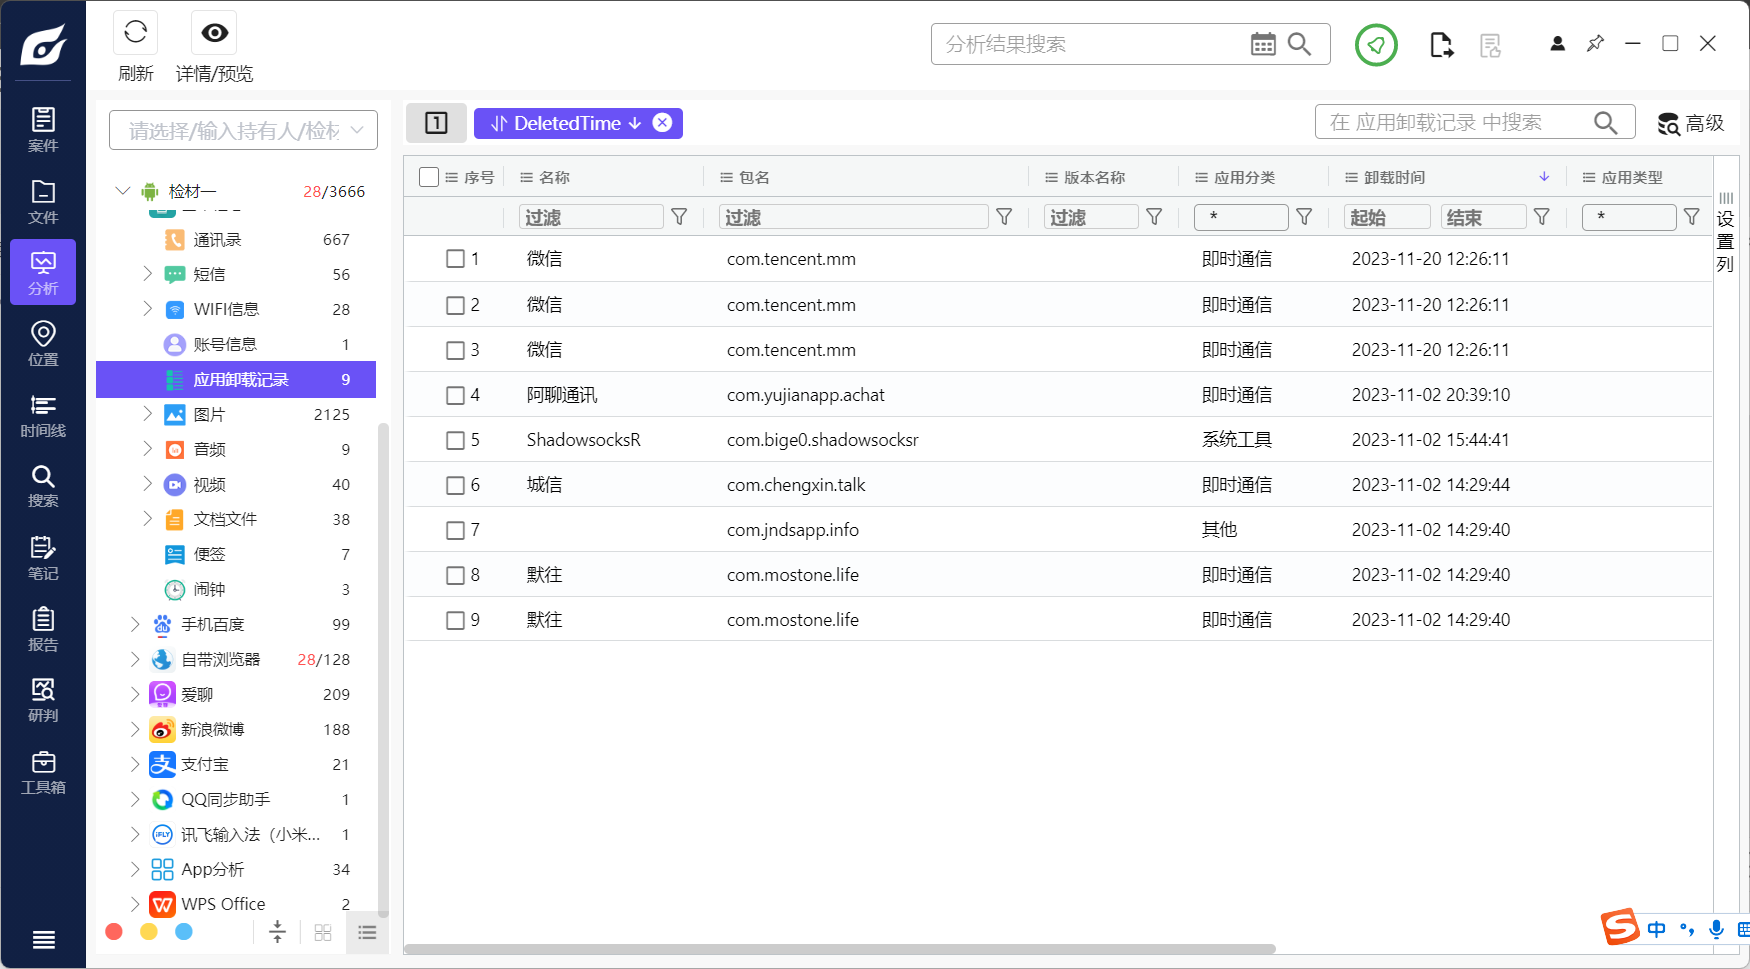Expand 图片 tree node

pyautogui.click(x=147, y=414)
